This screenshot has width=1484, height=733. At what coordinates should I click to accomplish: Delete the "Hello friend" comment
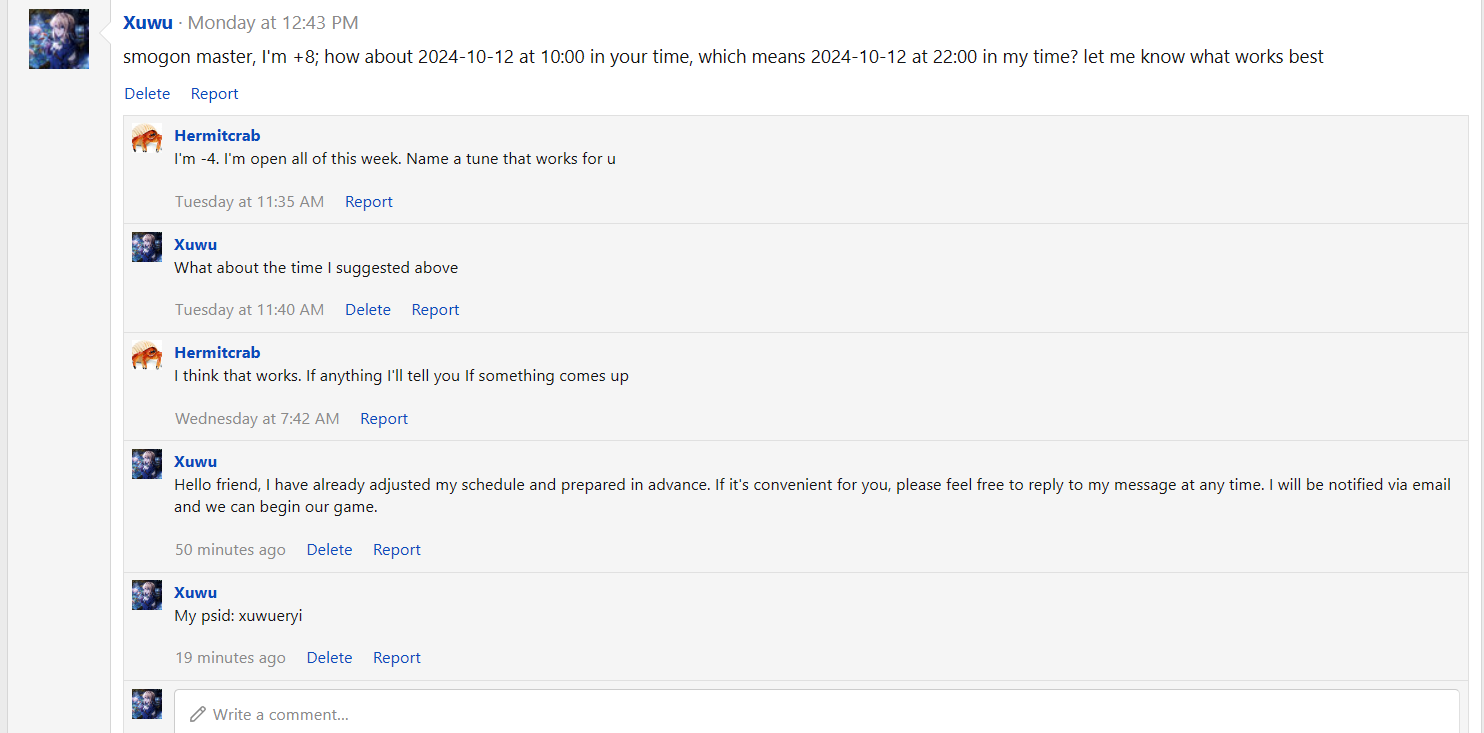coord(329,550)
